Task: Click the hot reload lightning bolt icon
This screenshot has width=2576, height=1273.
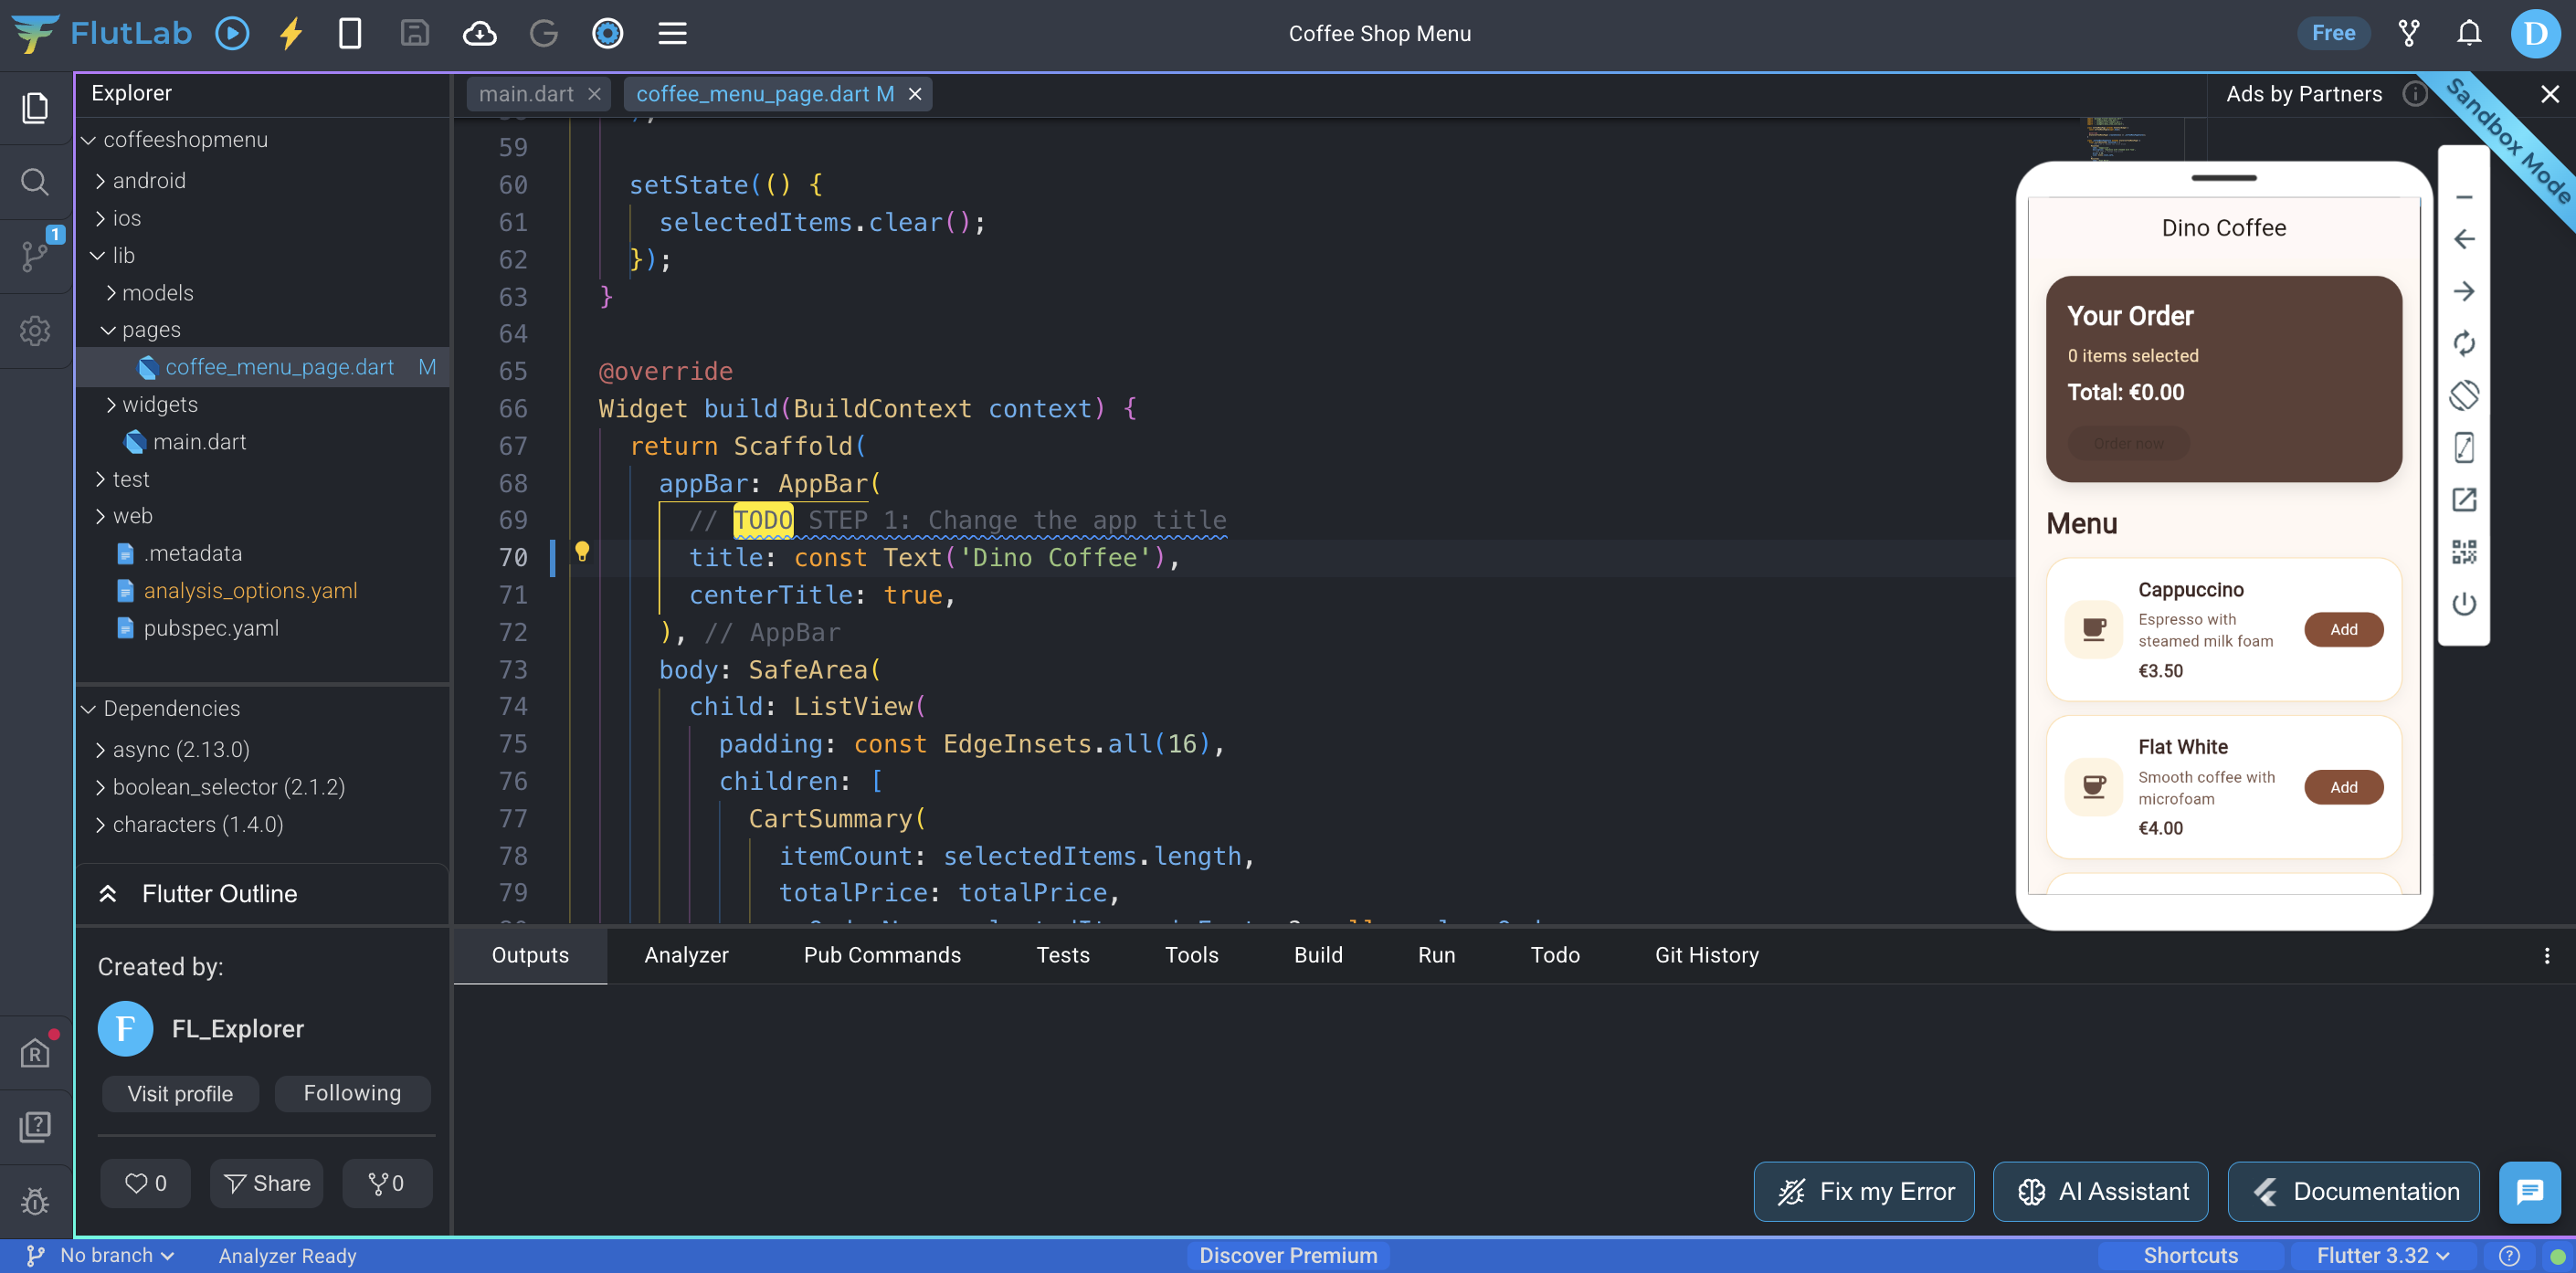Action: click(x=291, y=33)
